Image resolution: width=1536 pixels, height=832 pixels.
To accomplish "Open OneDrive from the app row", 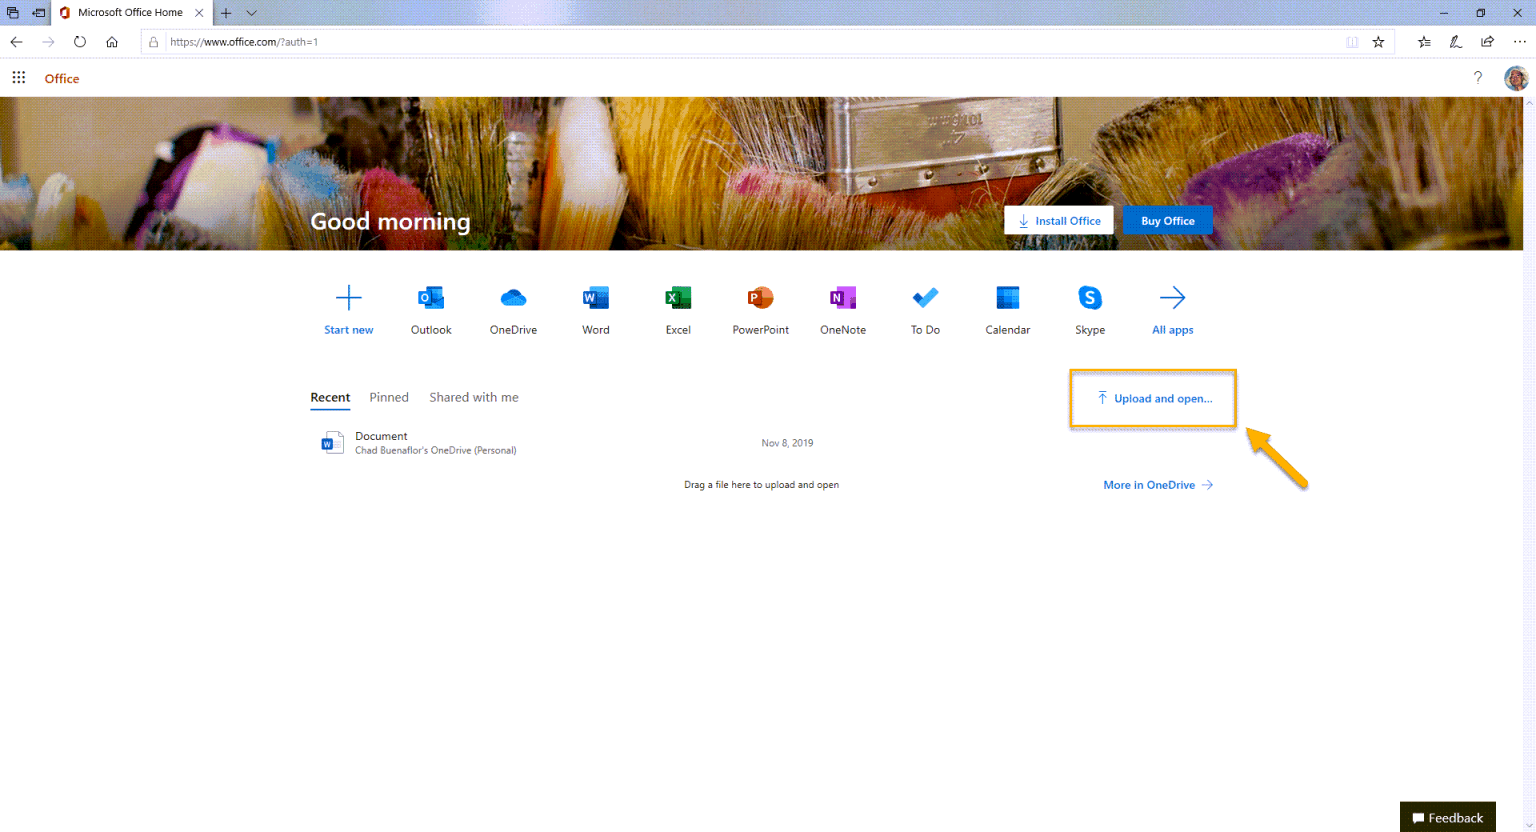I will pyautogui.click(x=513, y=305).
